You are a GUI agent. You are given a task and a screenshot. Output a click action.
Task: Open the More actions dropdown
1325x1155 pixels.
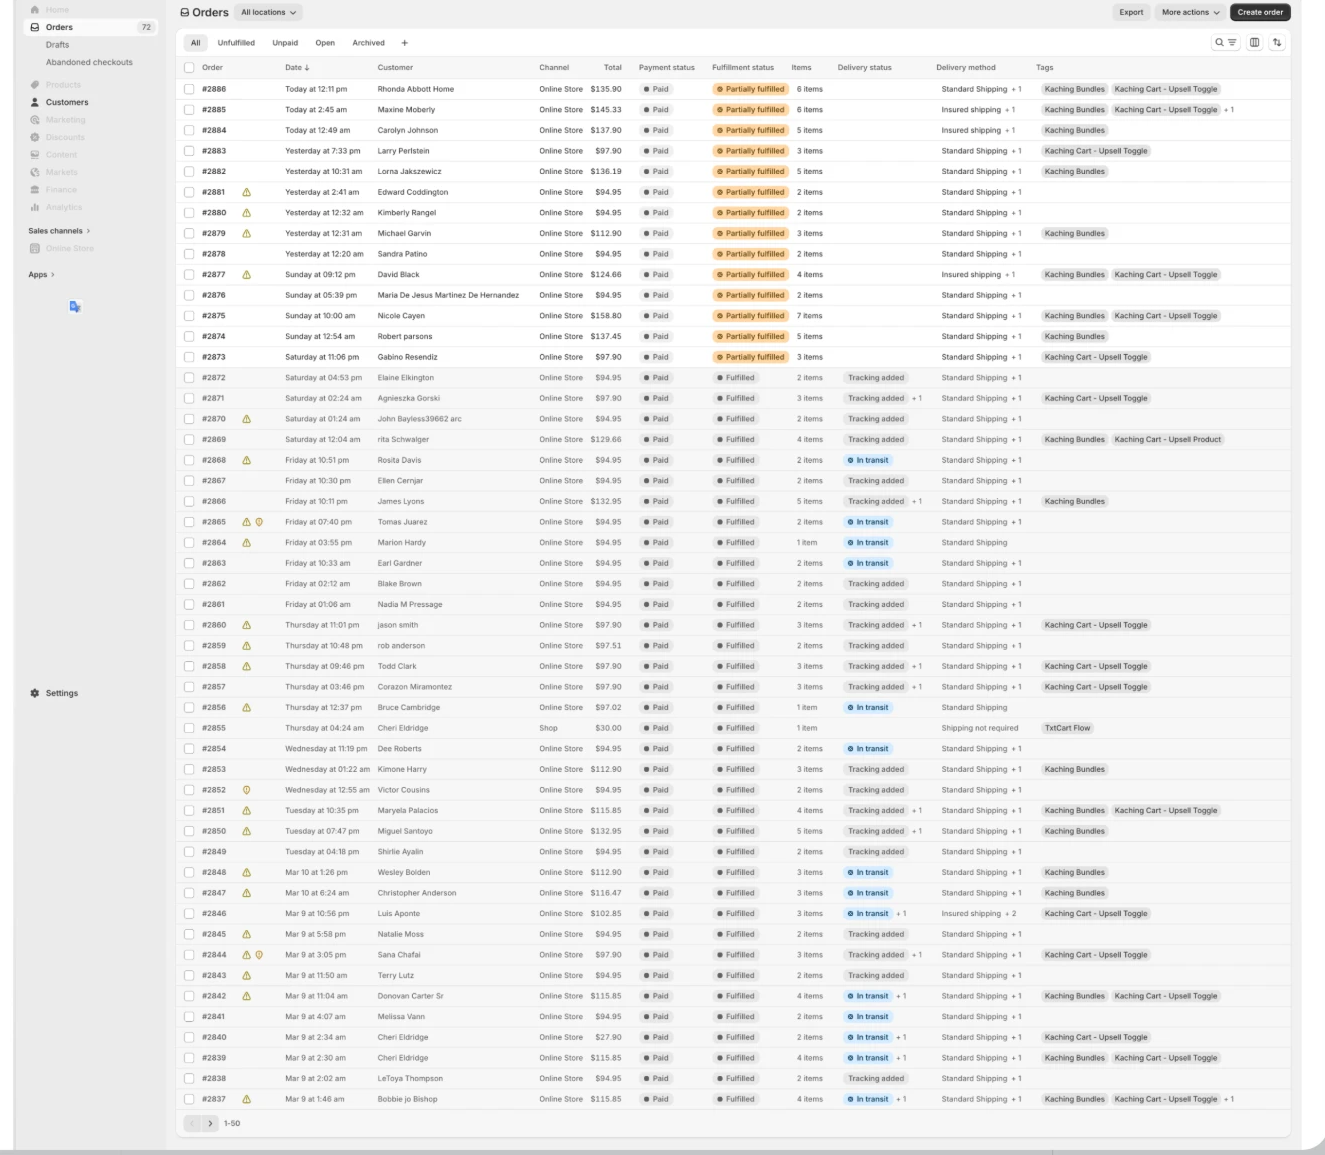click(1191, 12)
